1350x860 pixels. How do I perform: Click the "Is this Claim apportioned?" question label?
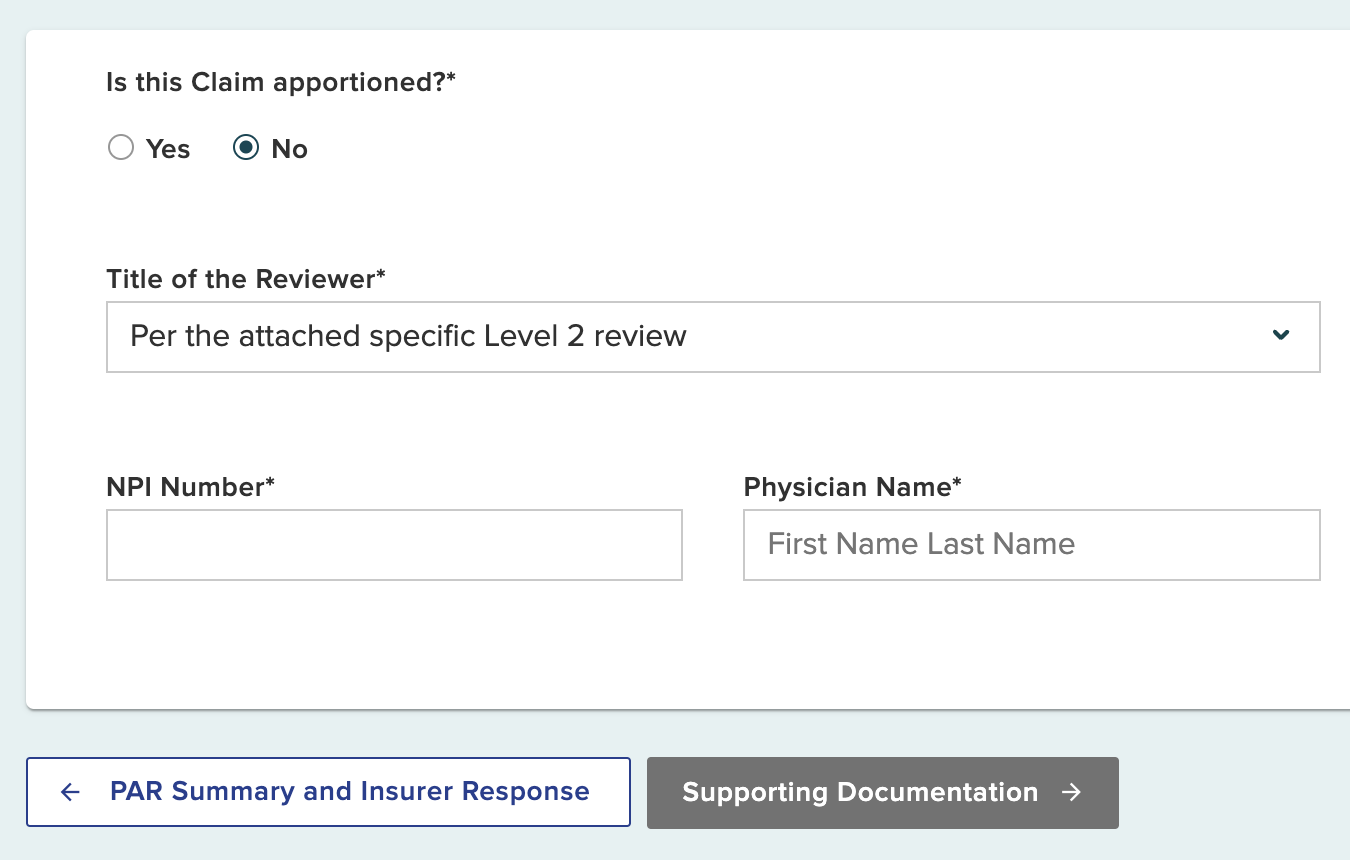click(280, 82)
